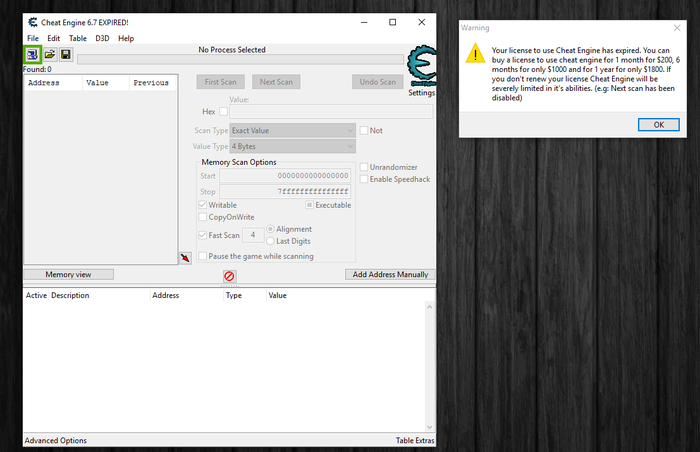Enable the CopyOnWrite checkbox
The image size is (700, 452).
click(203, 217)
